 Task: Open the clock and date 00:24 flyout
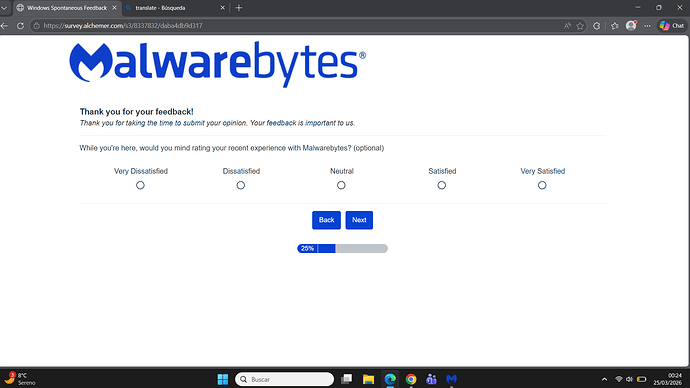point(668,379)
